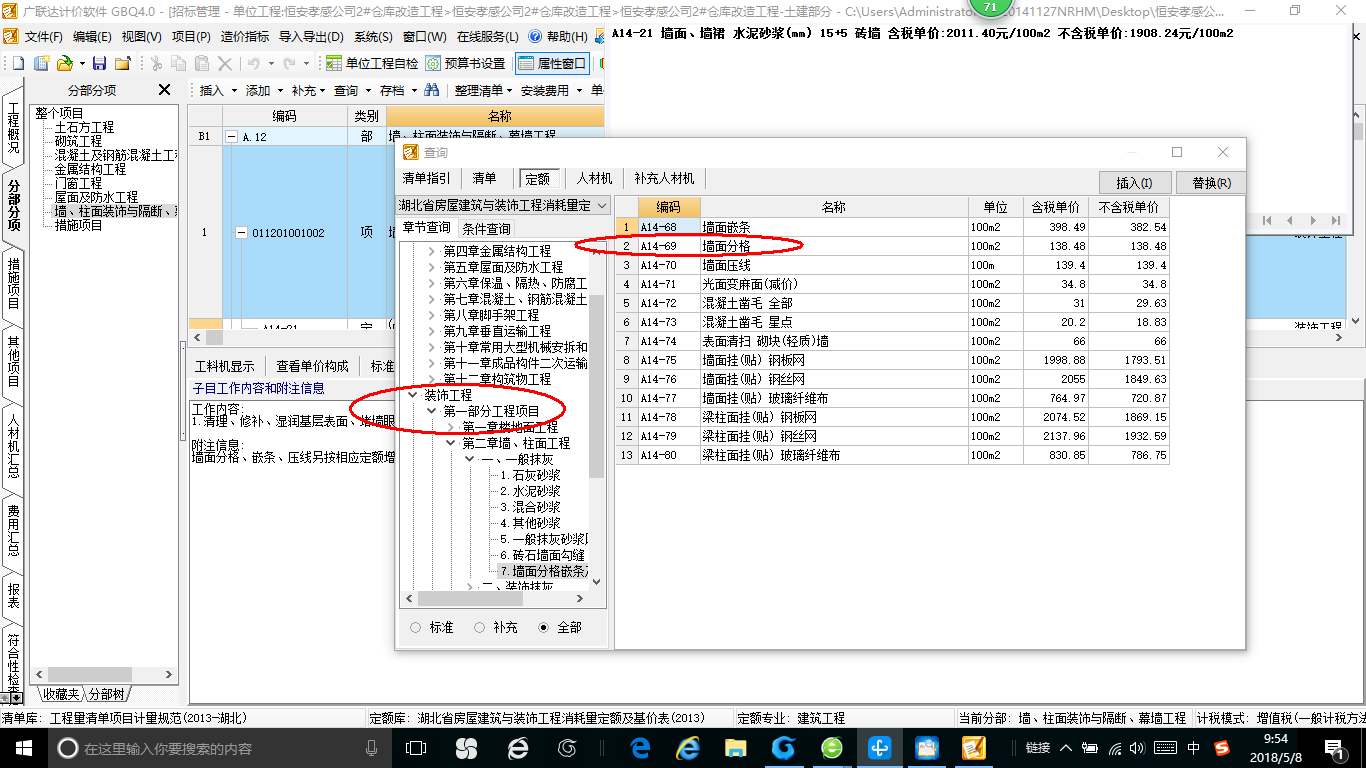Expand 第四章金属结构工程 tree node
This screenshot has height=768, width=1366.
[x=432, y=251]
